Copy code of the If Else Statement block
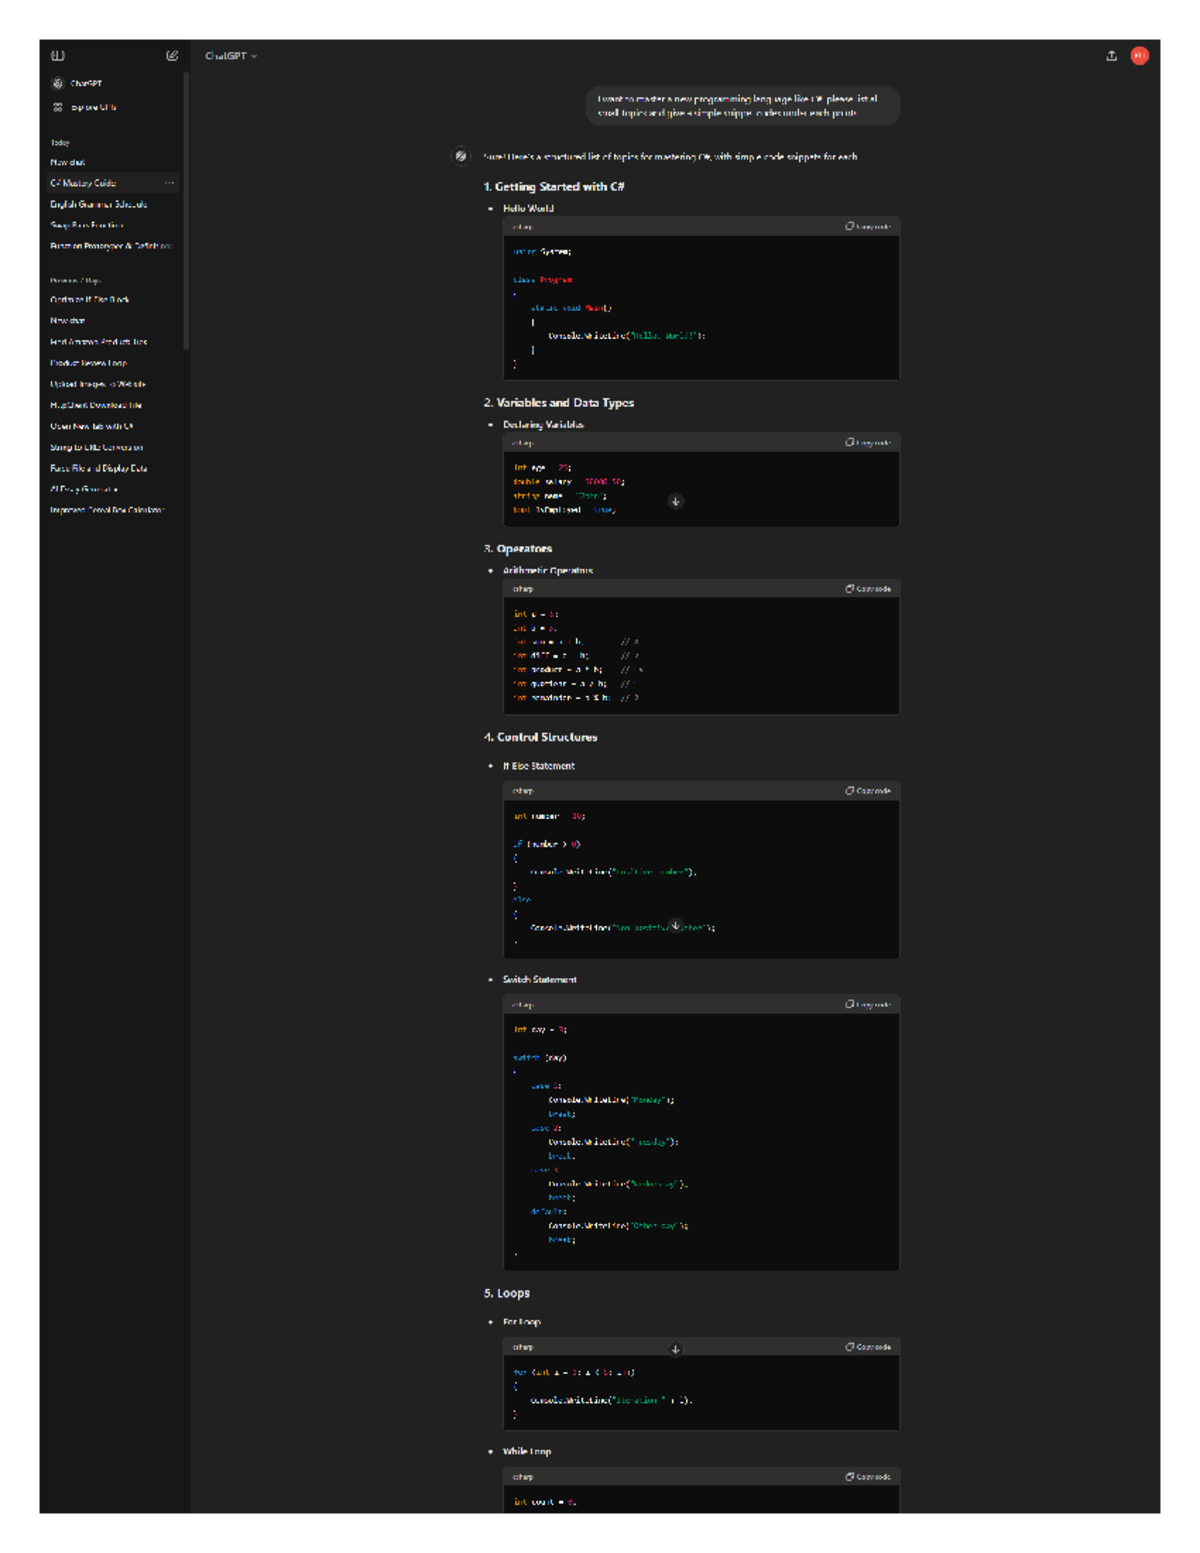1200x1553 pixels. [x=868, y=791]
